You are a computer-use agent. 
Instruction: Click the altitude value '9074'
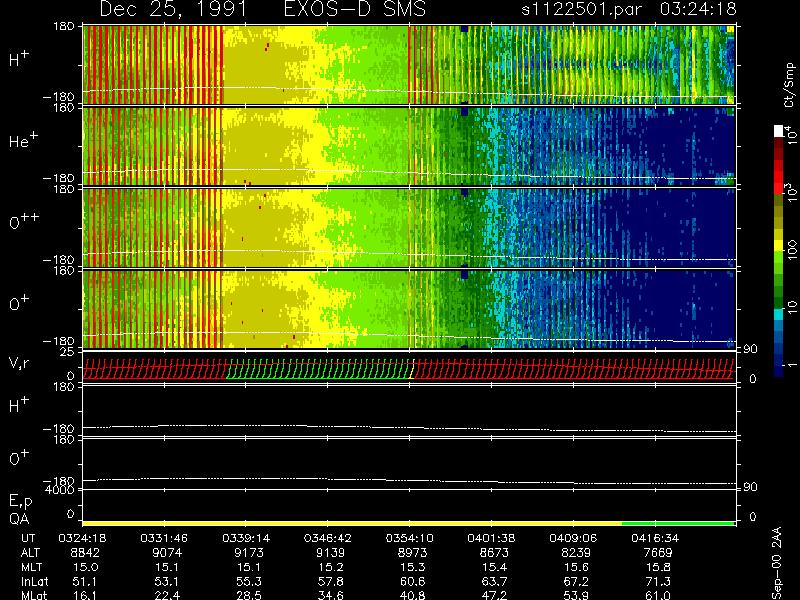(167, 553)
